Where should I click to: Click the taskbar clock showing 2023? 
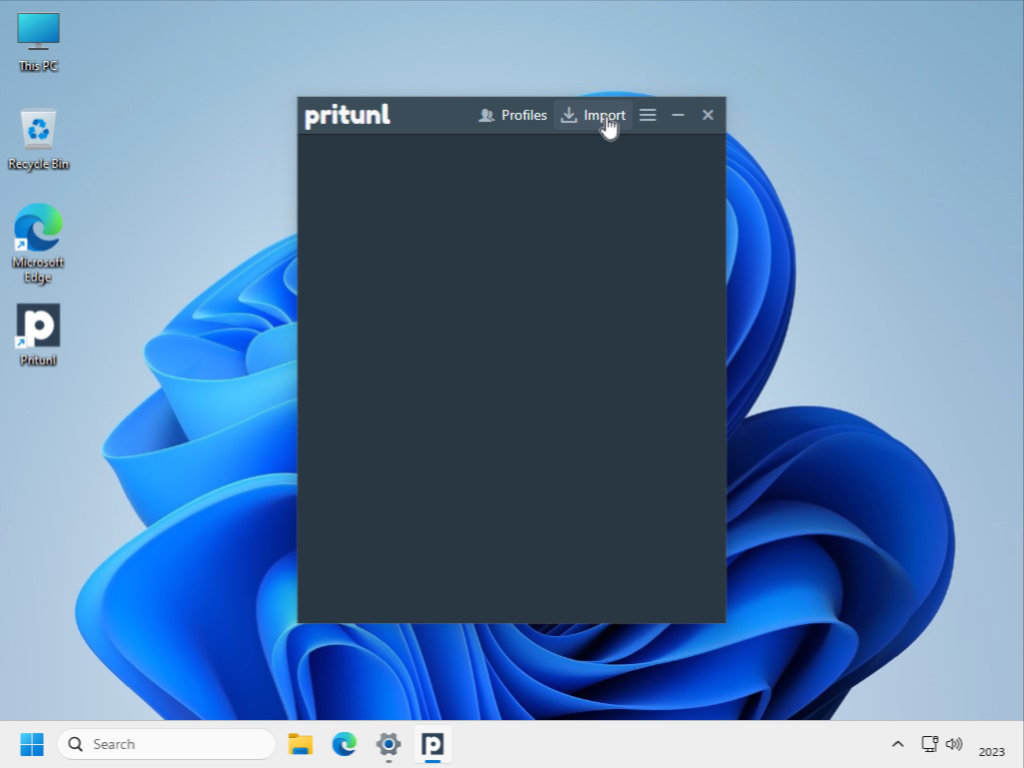[x=991, y=752]
